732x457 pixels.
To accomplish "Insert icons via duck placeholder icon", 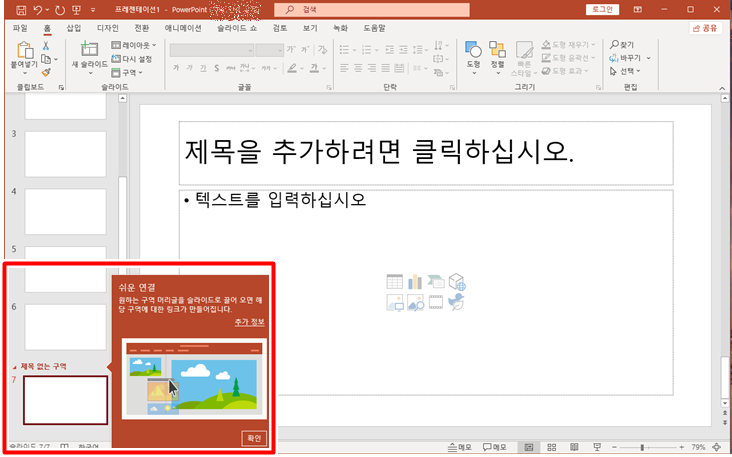I will point(456,302).
